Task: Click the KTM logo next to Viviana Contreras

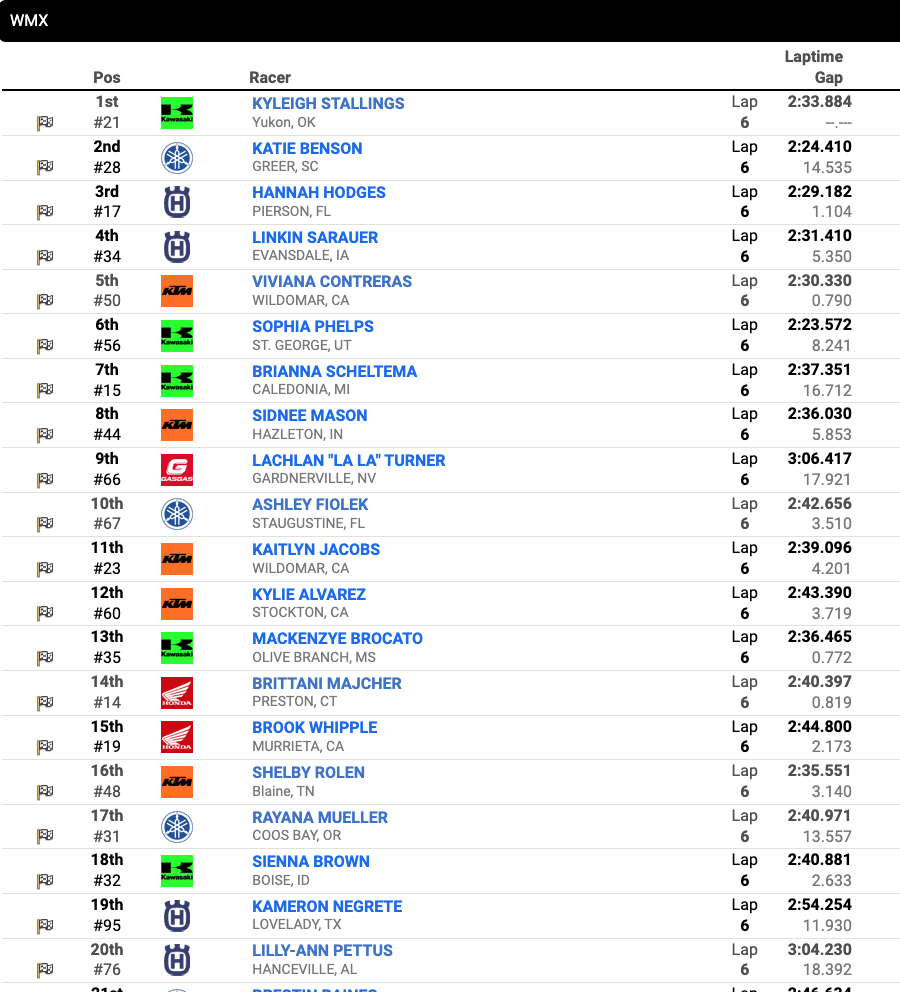Action: tap(177, 291)
